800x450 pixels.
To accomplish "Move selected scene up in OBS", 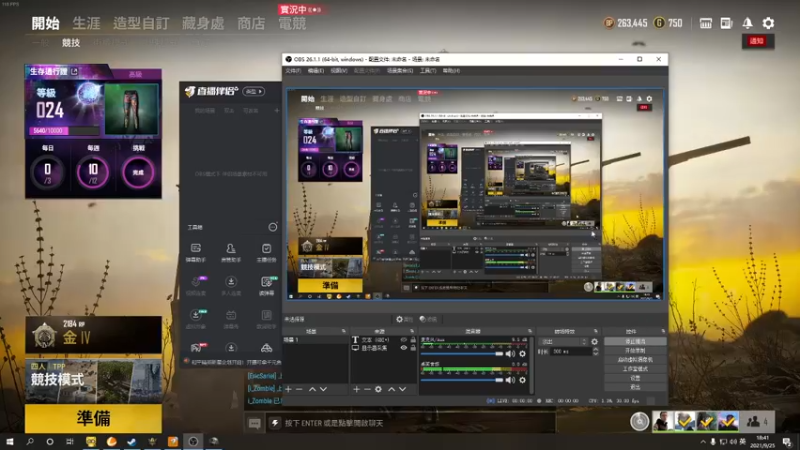I will 312,389.
